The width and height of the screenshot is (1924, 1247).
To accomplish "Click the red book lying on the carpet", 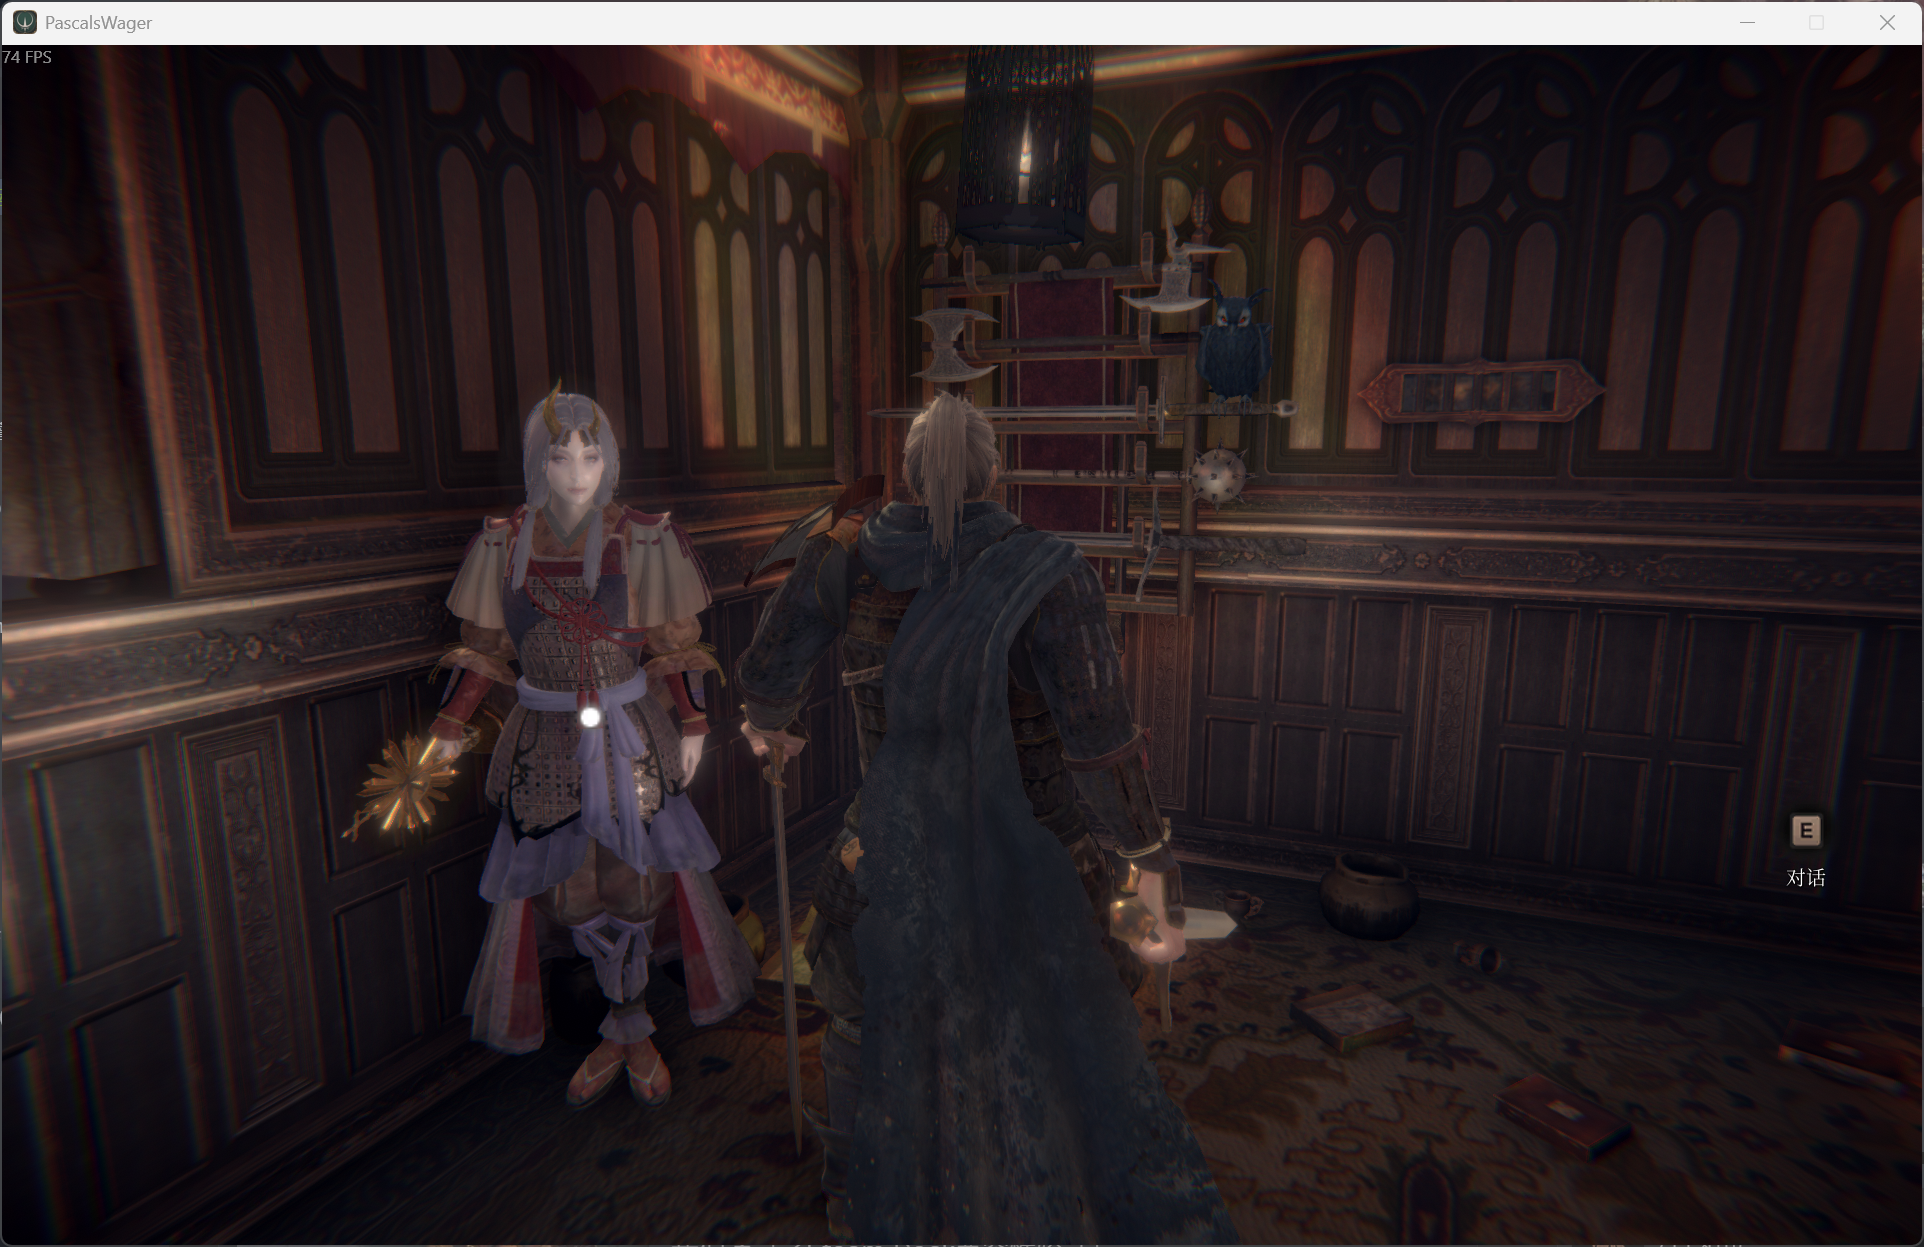I will [1563, 1114].
